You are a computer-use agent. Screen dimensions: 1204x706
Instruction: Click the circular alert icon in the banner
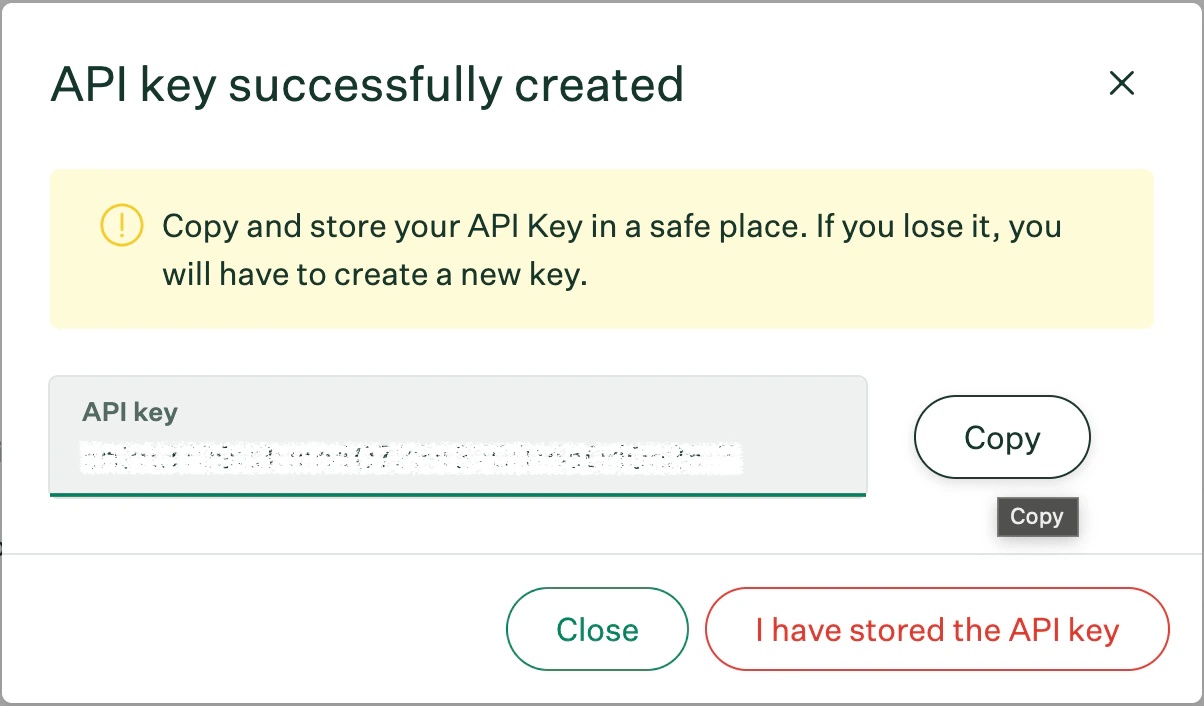(x=121, y=227)
